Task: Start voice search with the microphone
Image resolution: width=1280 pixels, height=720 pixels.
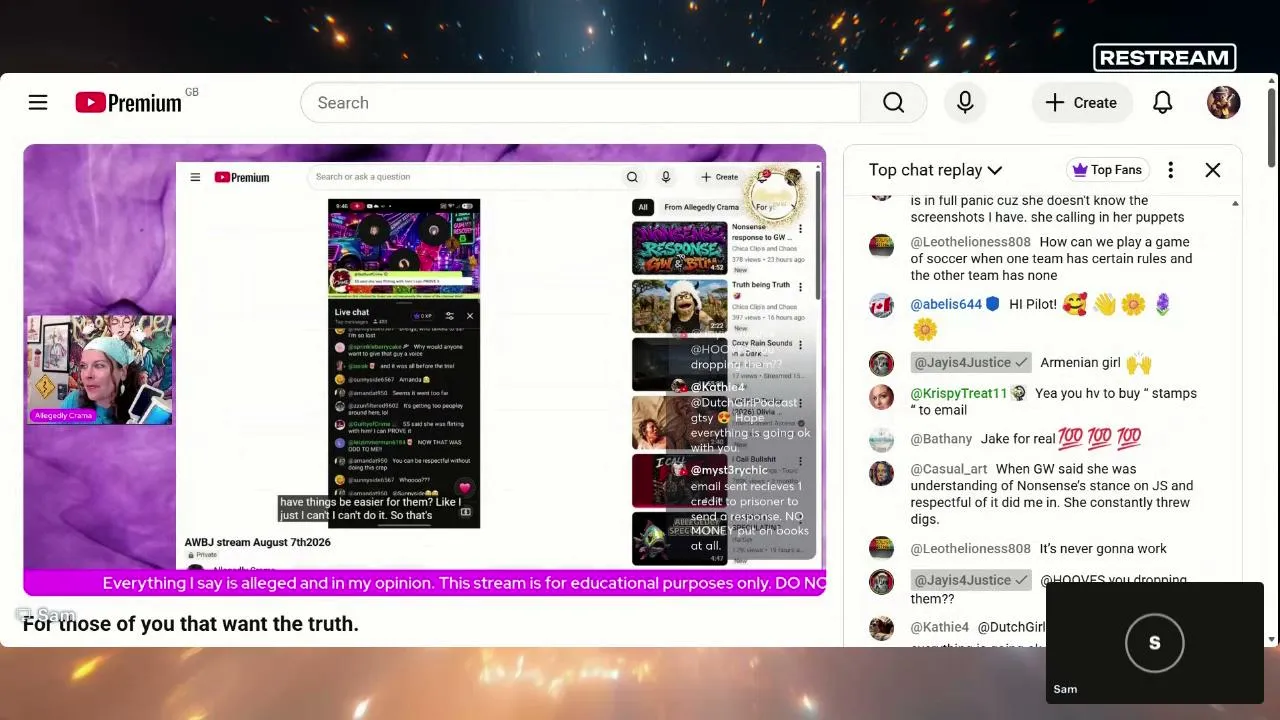Action: [965, 103]
